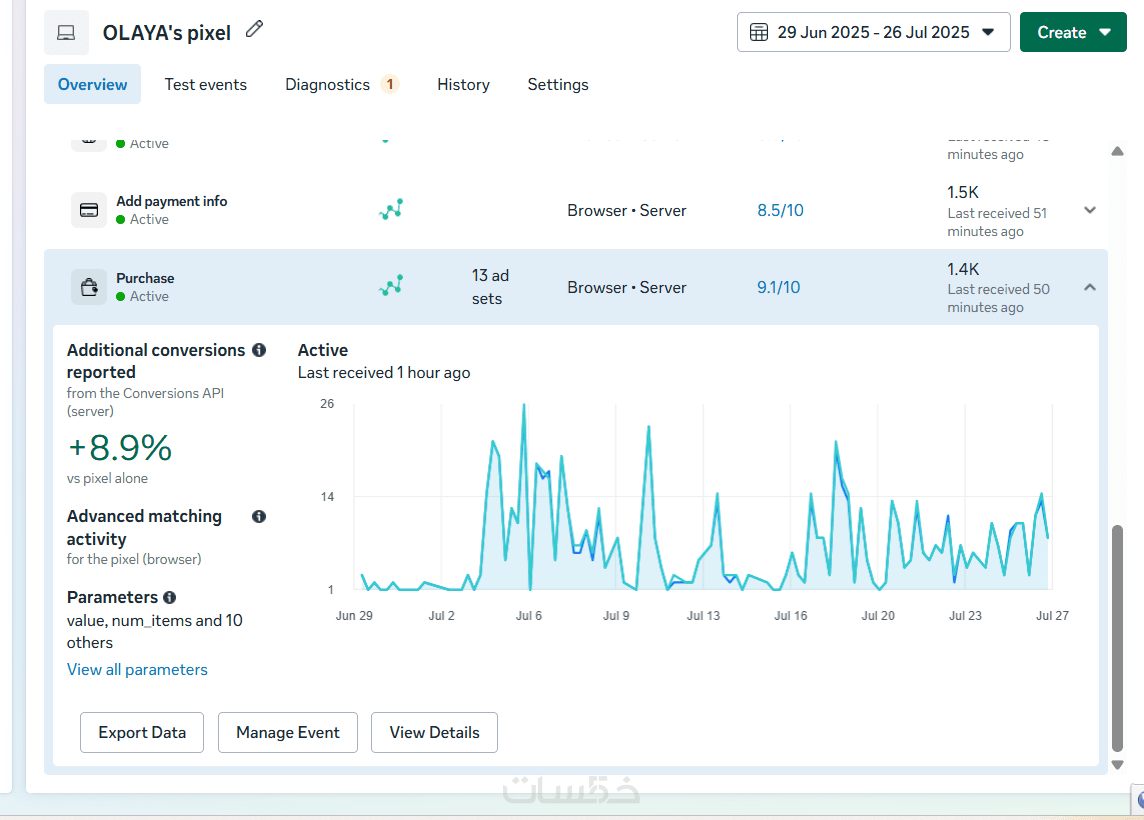
Task: Click the pencil edit icon beside OLAYA's pixel
Action: pyautogui.click(x=254, y=29)
